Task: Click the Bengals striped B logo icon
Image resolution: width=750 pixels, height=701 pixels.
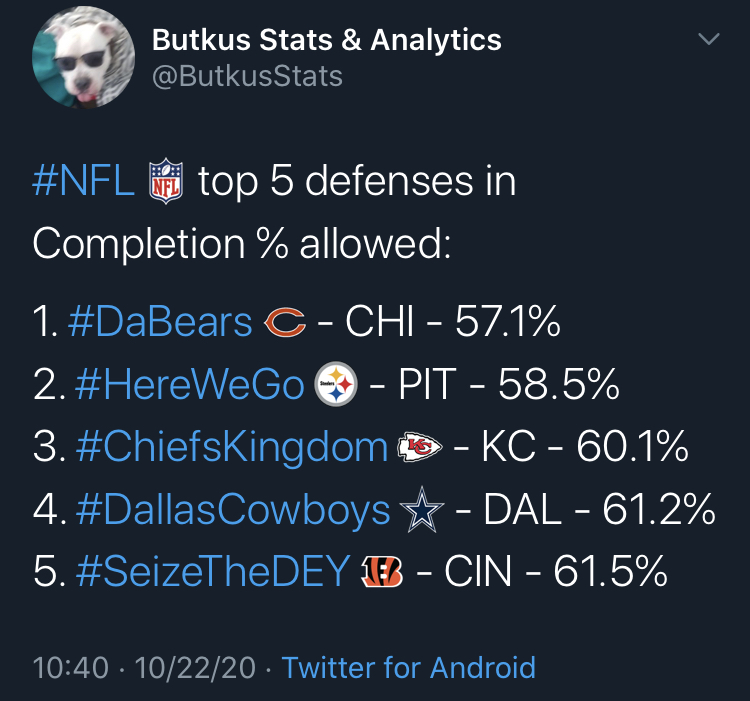Action: pyautogui.click(x=381, y=571)
